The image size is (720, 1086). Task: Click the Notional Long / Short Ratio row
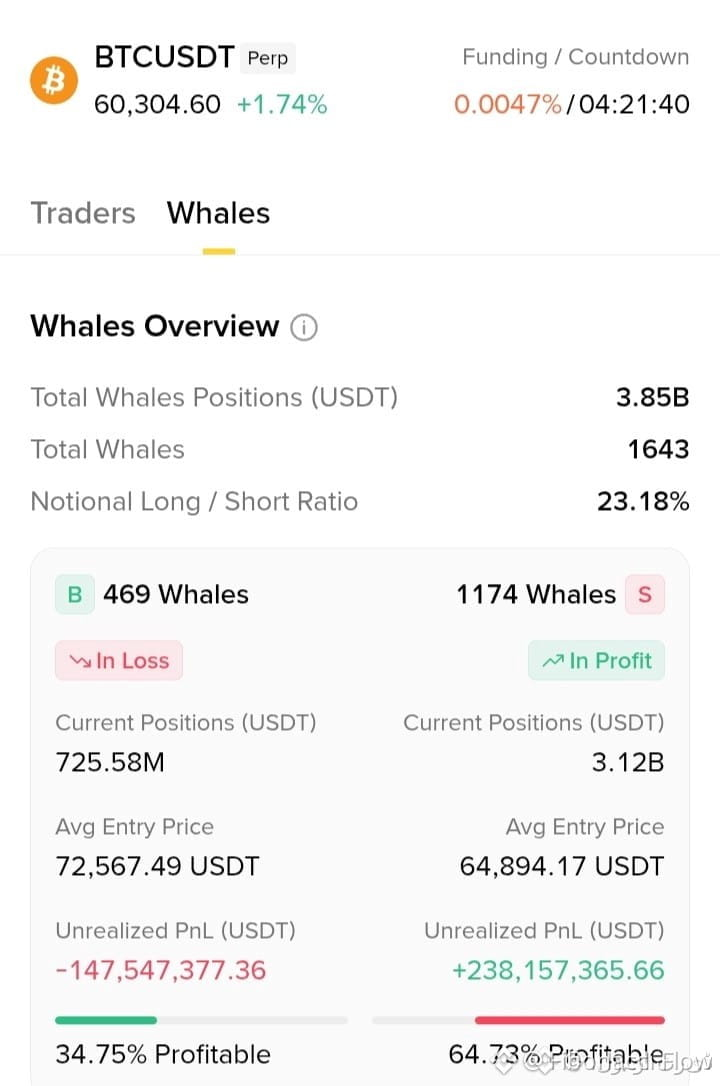[x=360, y=501]
